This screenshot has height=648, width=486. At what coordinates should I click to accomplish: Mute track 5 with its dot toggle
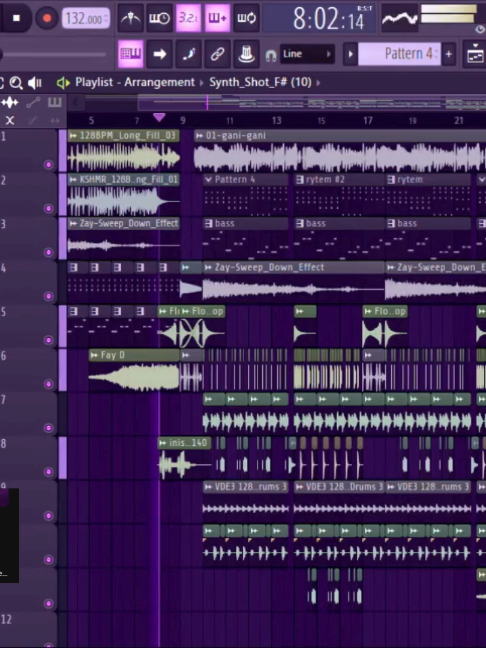pos(48,340)
